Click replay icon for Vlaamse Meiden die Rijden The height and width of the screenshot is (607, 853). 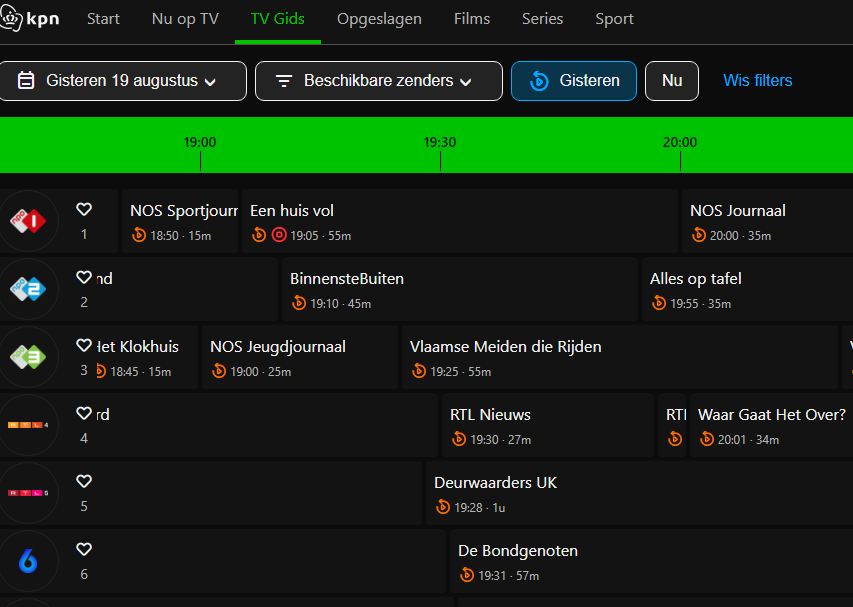(x=419, y=371)
